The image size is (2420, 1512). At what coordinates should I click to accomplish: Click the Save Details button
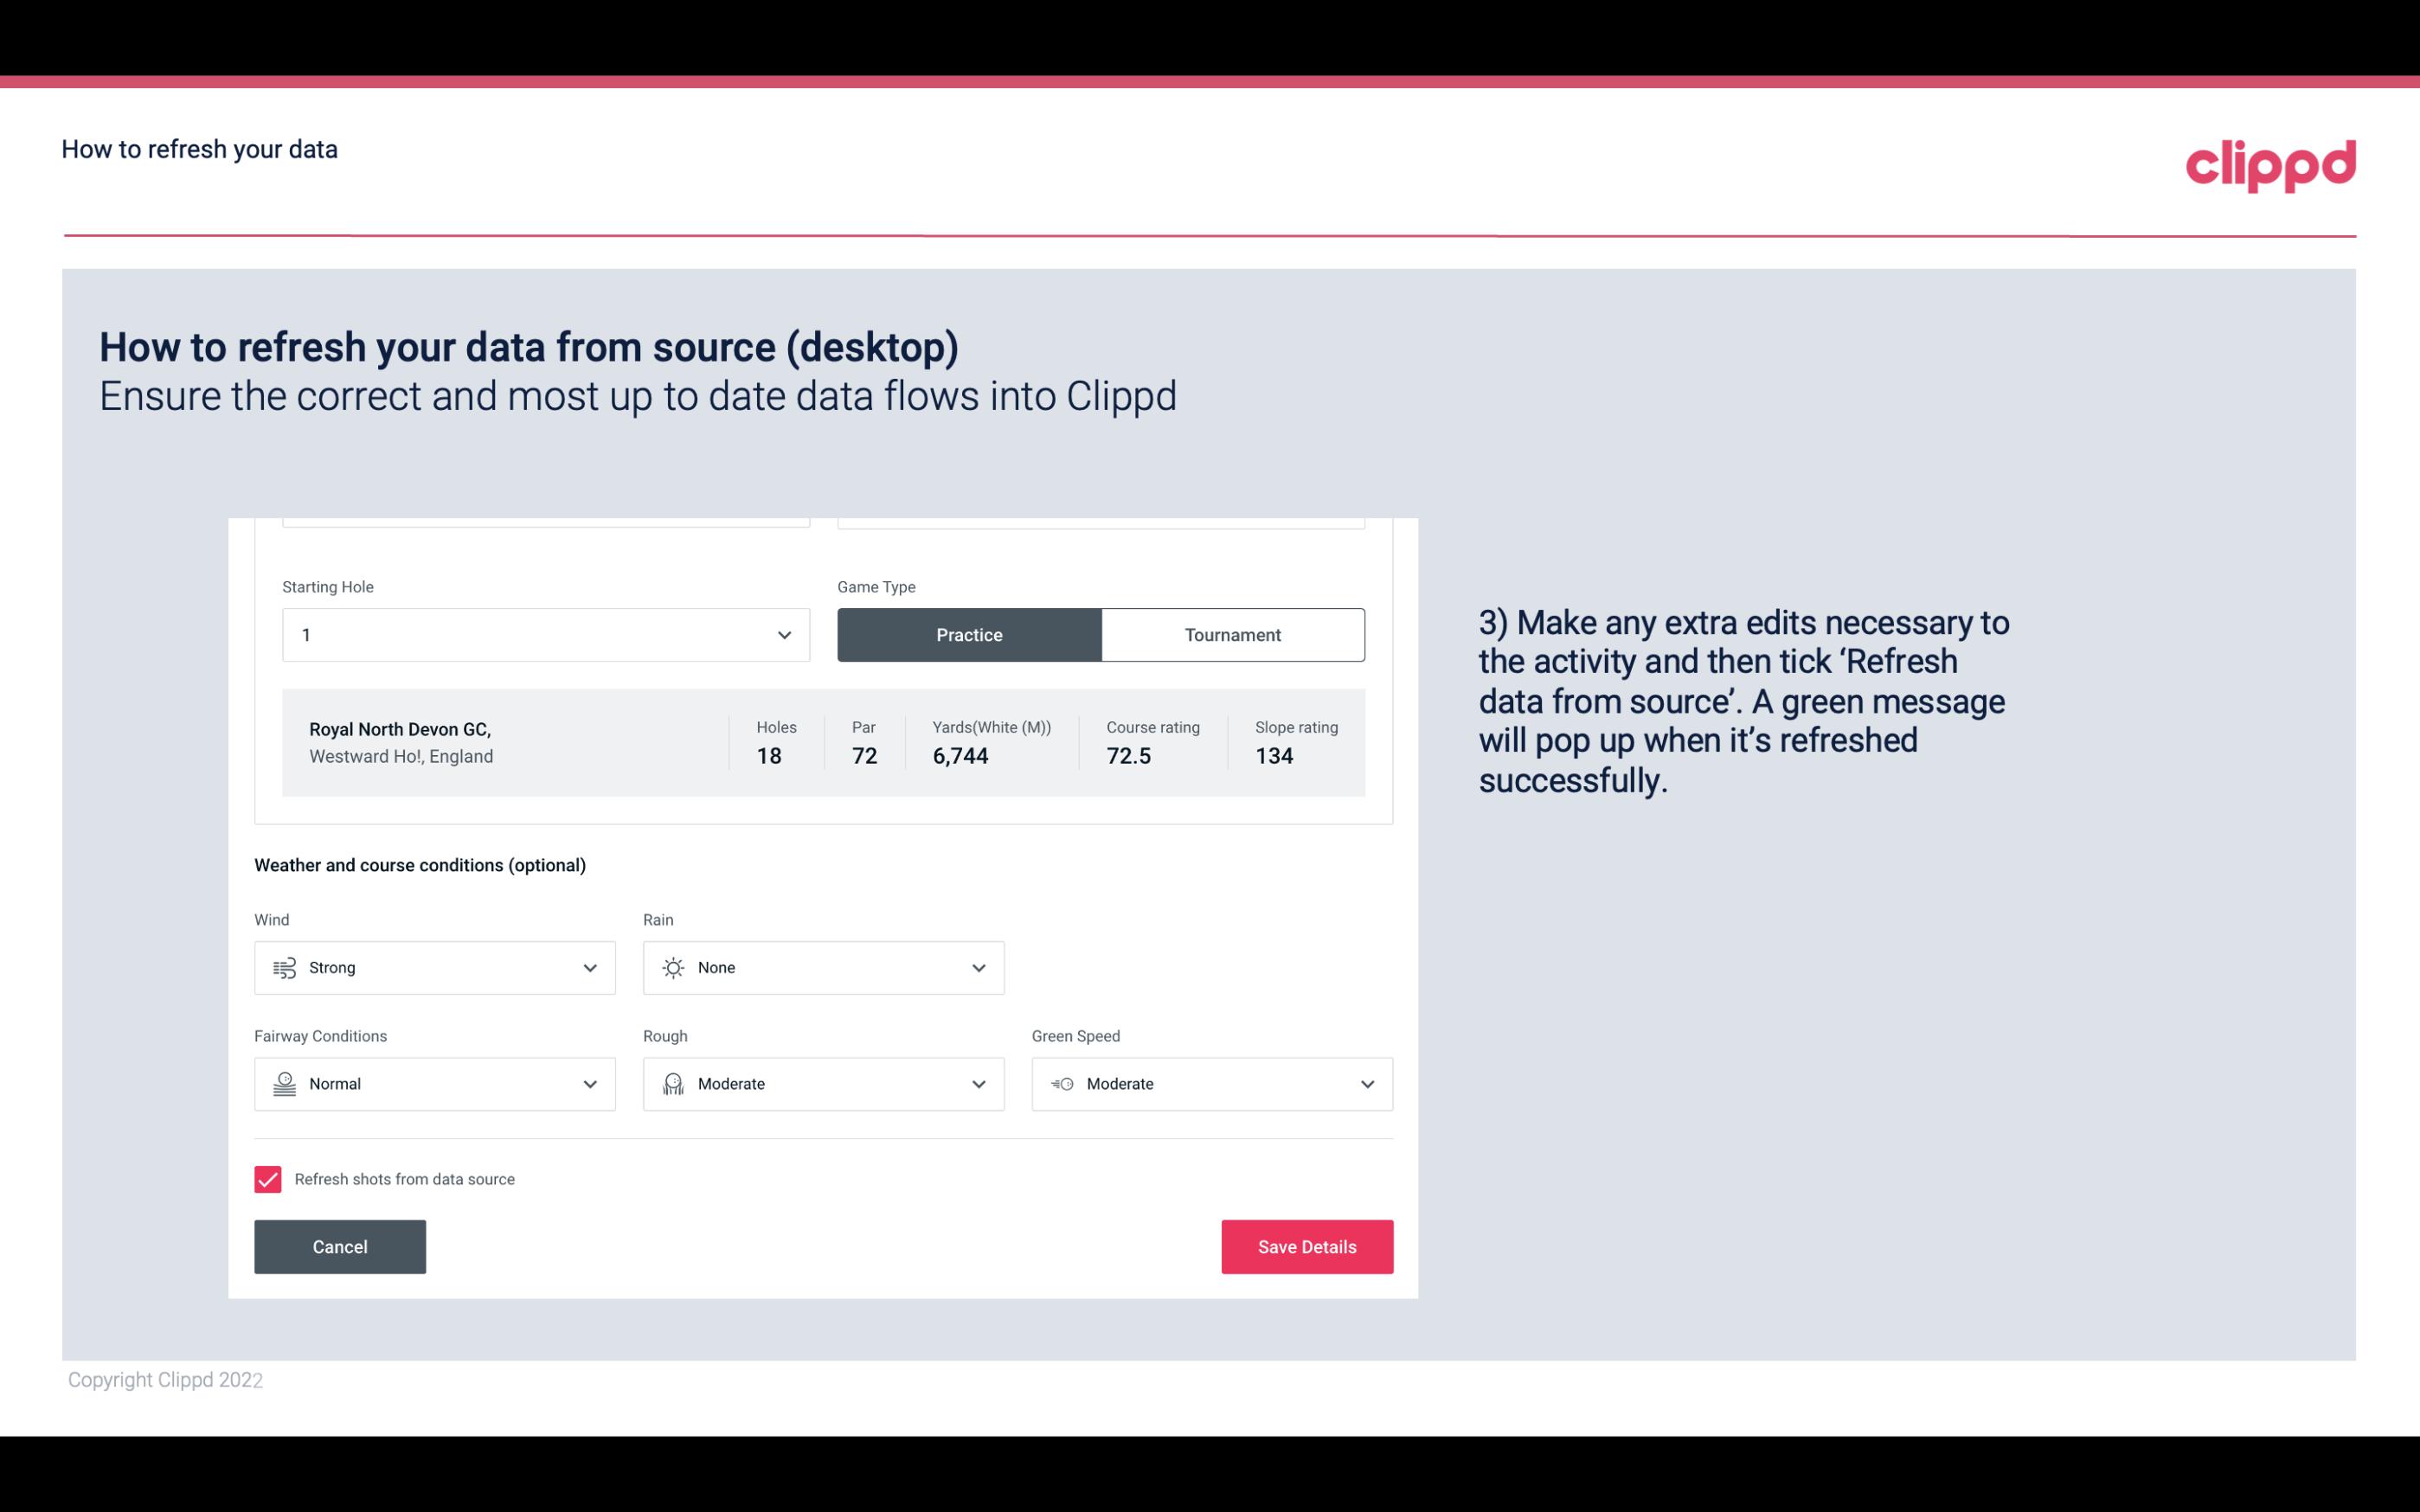pyautogui.click(x=1306, y=1246)
